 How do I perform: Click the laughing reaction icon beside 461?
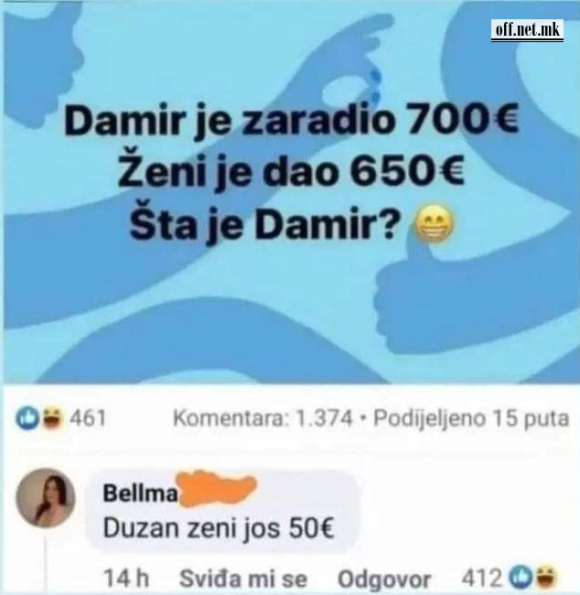[51, 418]
